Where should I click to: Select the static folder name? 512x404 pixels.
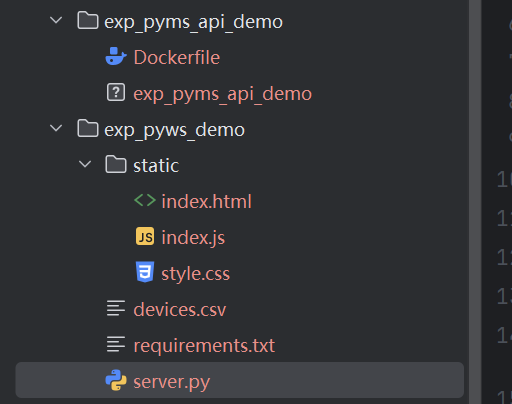point(156,165)
